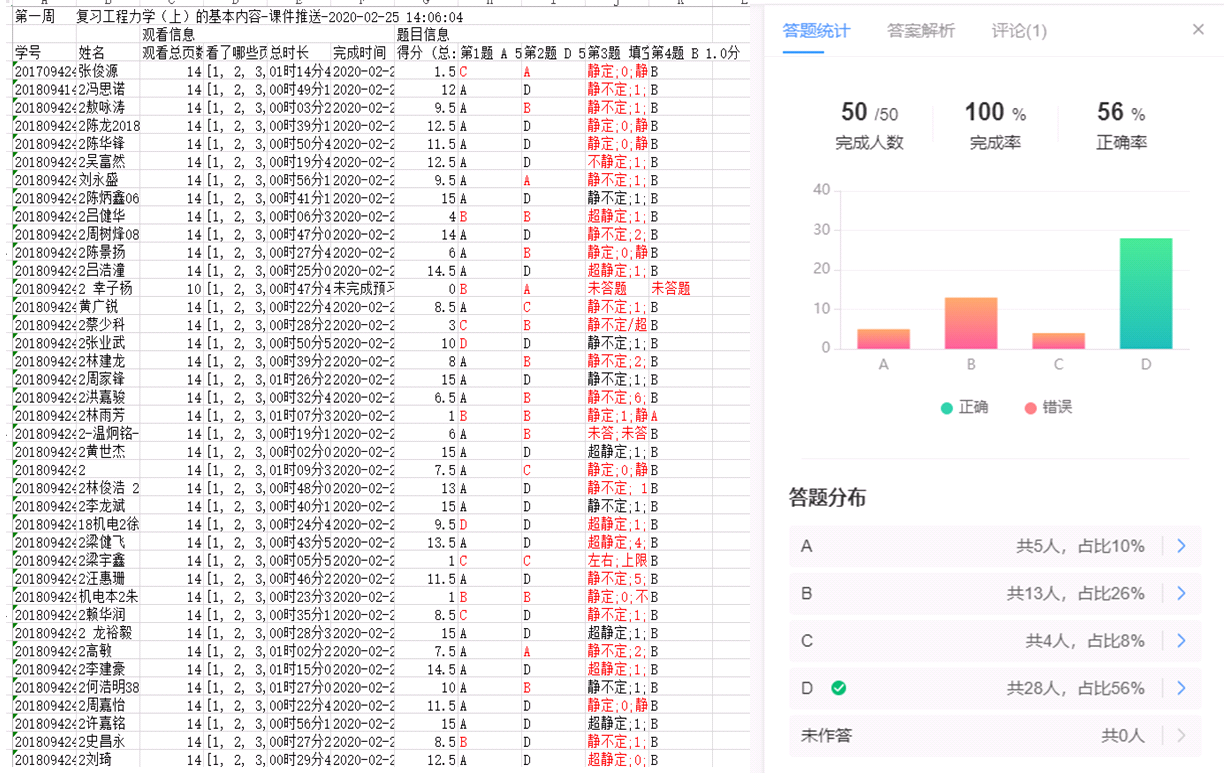Click the 完成时间 column header cell

coord(360,53)
